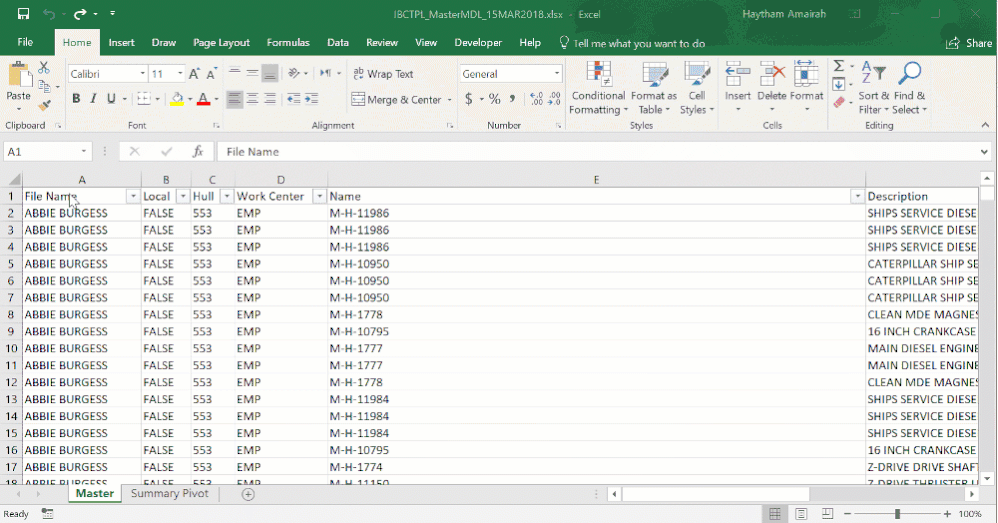Switch to Insert ribbon tab
Viewport: 998px width, 523px height.
[x=121, y=43]
